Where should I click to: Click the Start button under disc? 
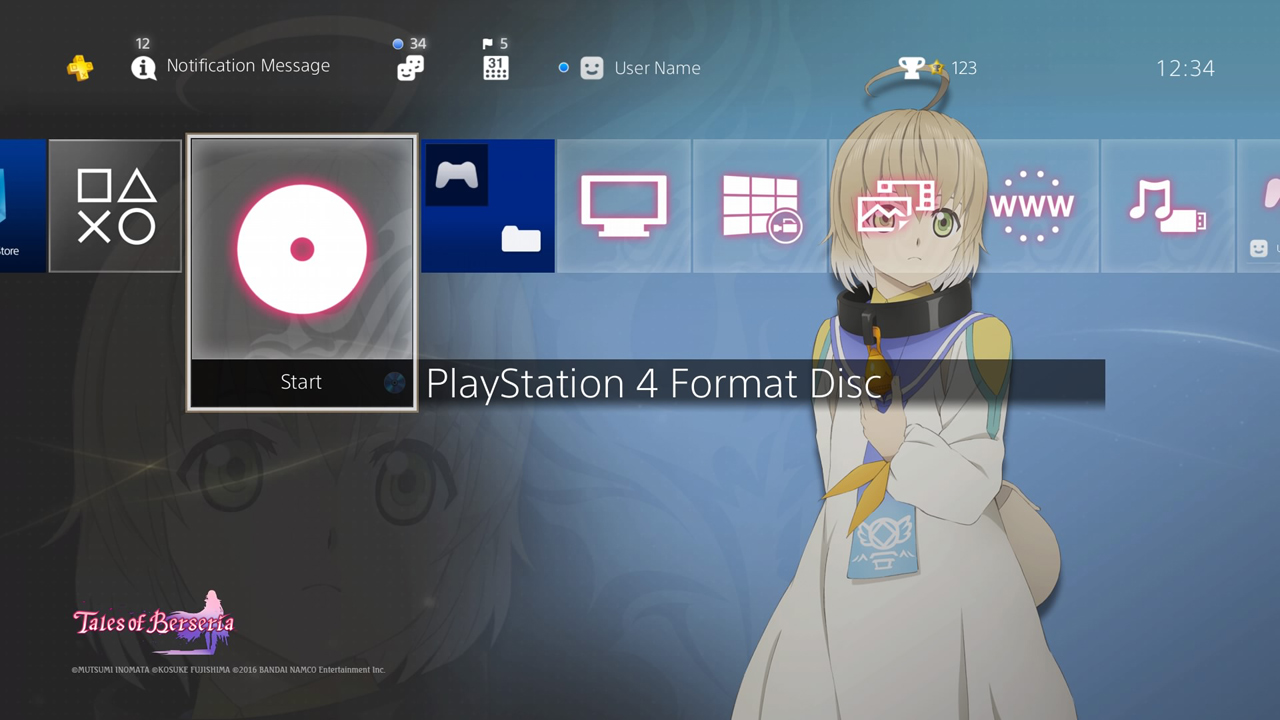[x=302, y=382]
